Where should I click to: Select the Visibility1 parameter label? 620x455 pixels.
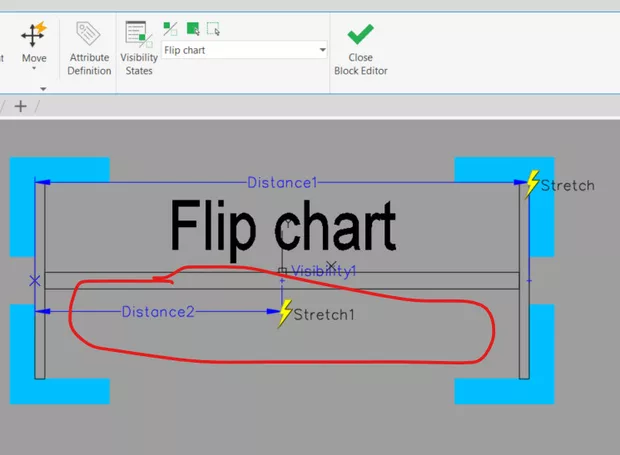[x=324, y=271]
